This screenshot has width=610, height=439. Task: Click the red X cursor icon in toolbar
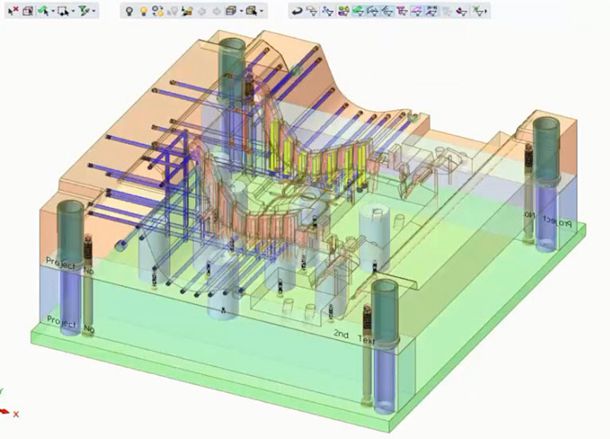point(13,10)
